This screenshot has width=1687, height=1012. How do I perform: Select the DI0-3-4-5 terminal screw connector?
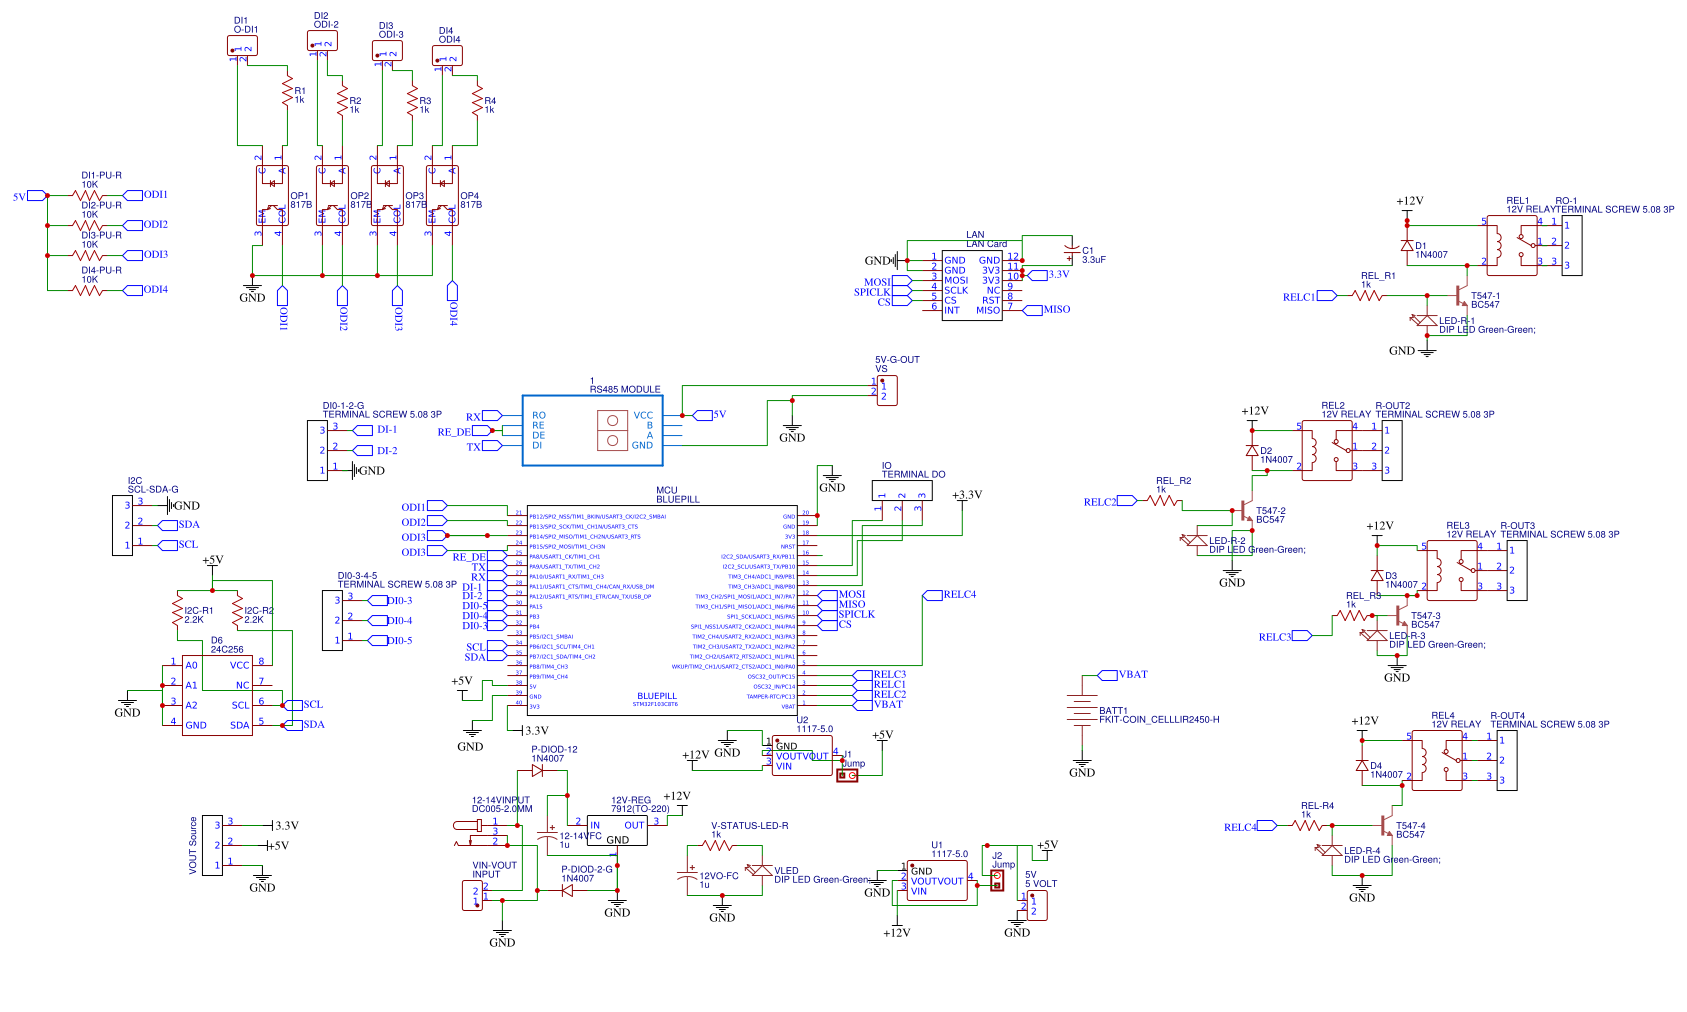(332, 621)
